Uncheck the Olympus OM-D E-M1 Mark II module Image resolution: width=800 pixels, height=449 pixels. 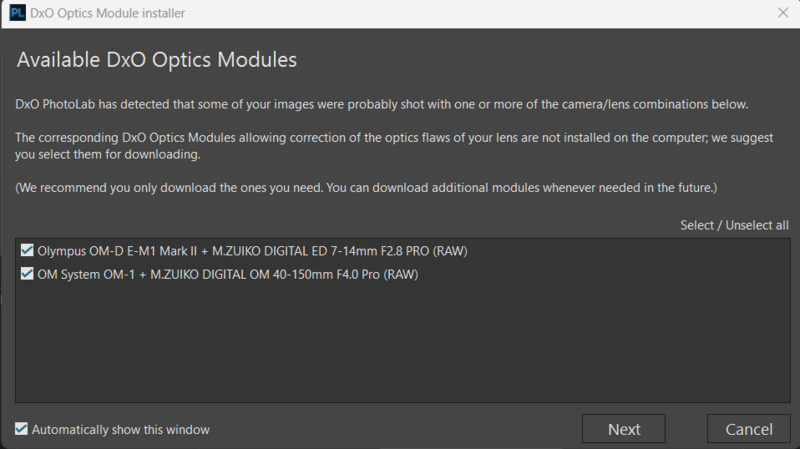click(x=27, y=251)
